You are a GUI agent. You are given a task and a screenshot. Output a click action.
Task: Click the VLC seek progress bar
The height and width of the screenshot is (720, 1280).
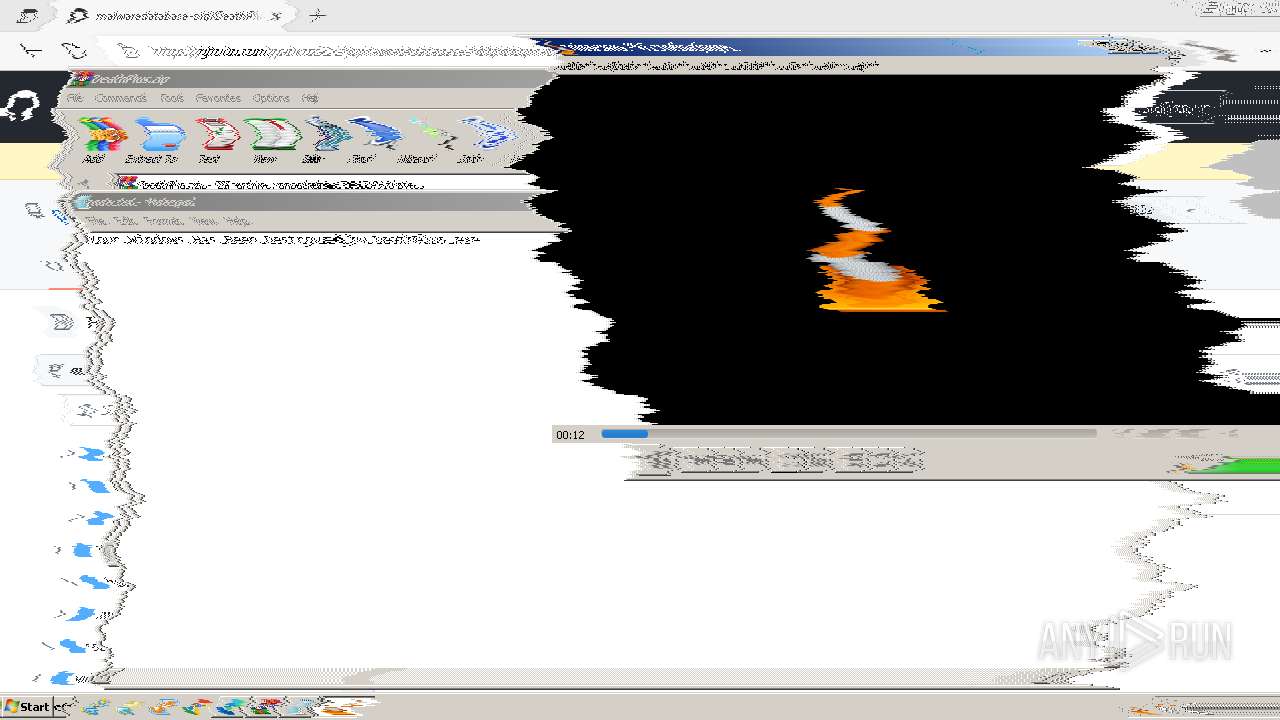(848, 434)
